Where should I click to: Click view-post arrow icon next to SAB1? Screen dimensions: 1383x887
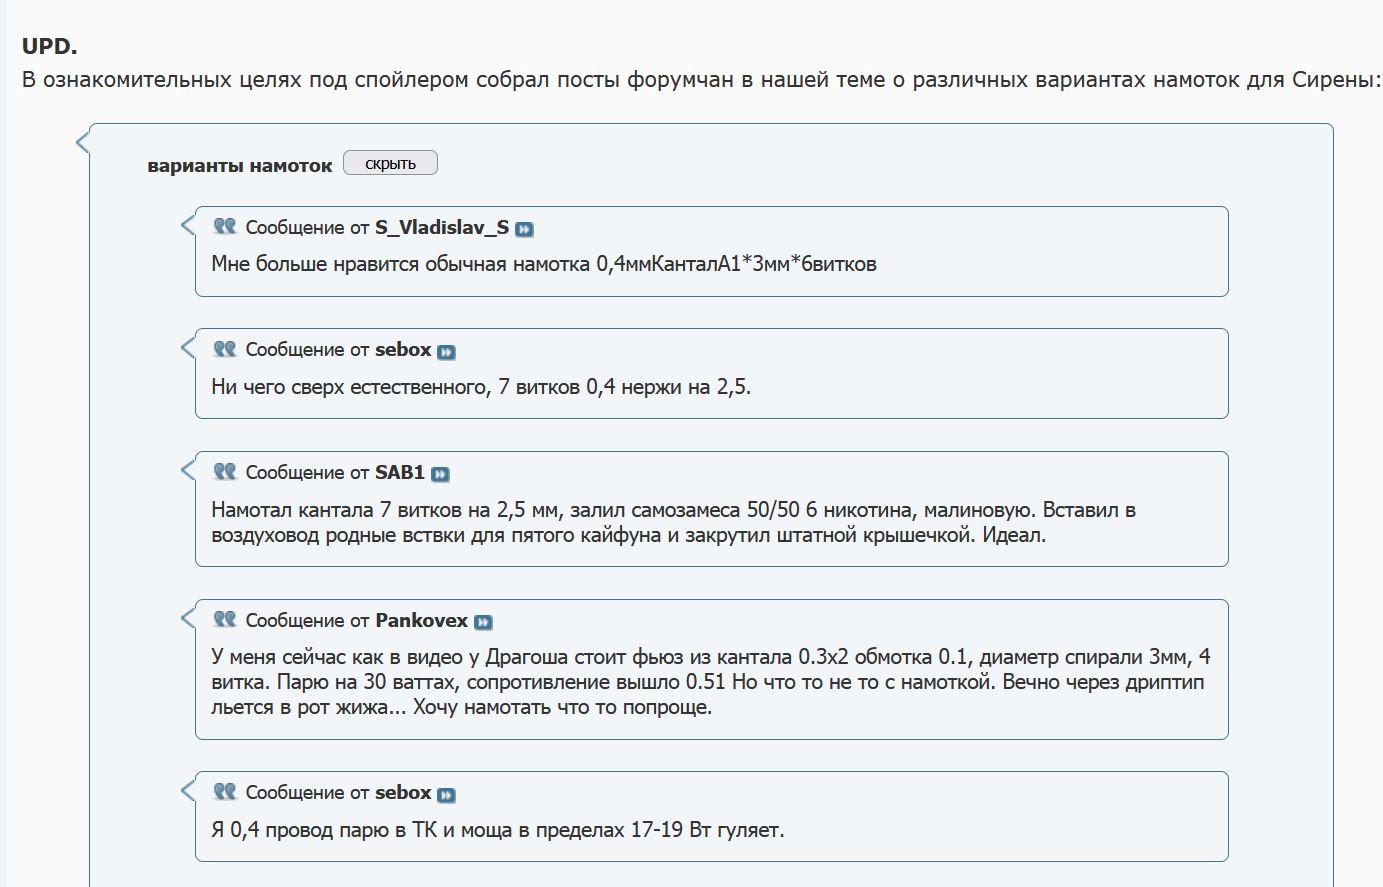(x=440, y=474)
